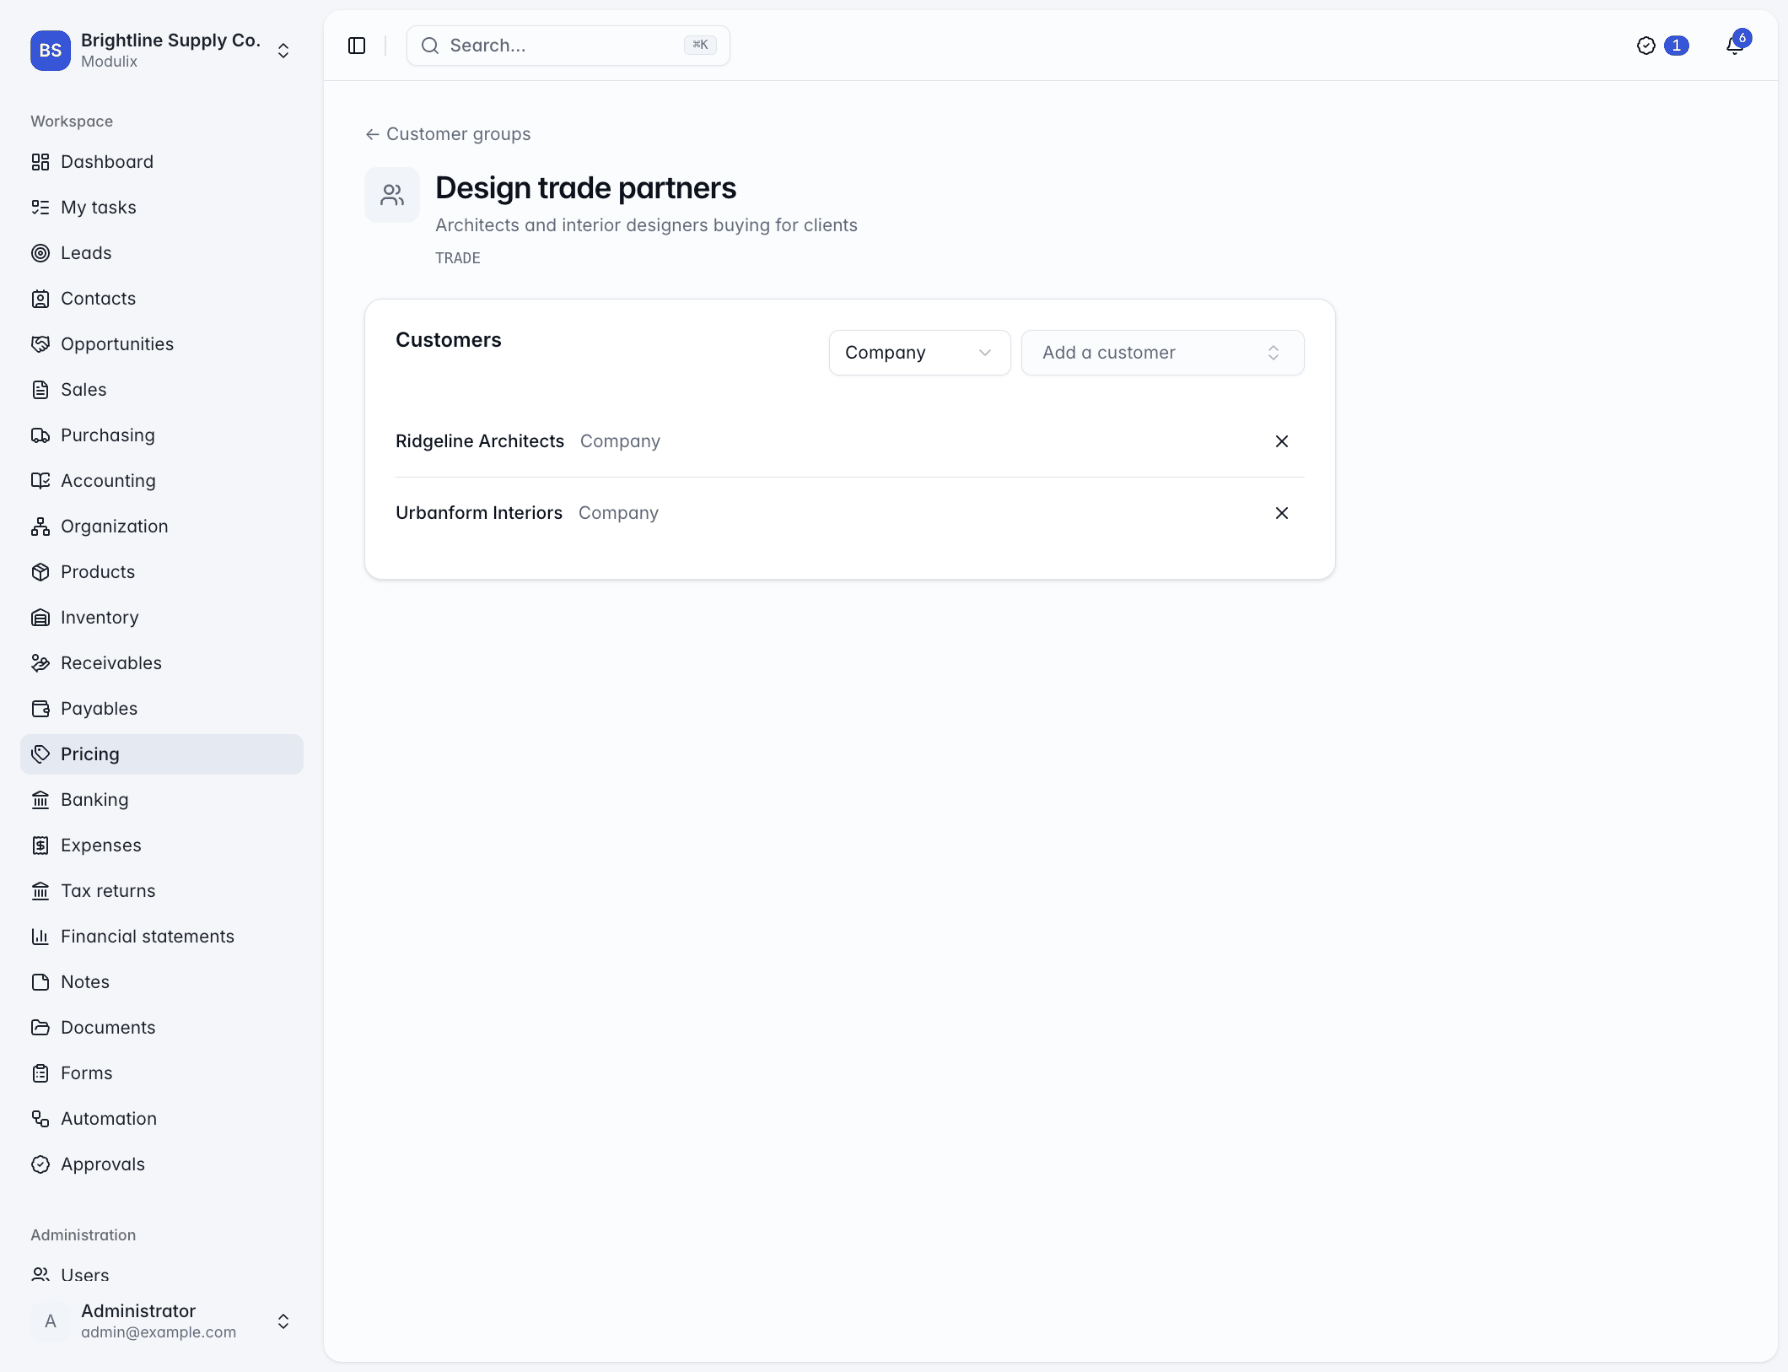Click the Pricing tag icon
1788x1372 pixels.
tap(40, 754)
